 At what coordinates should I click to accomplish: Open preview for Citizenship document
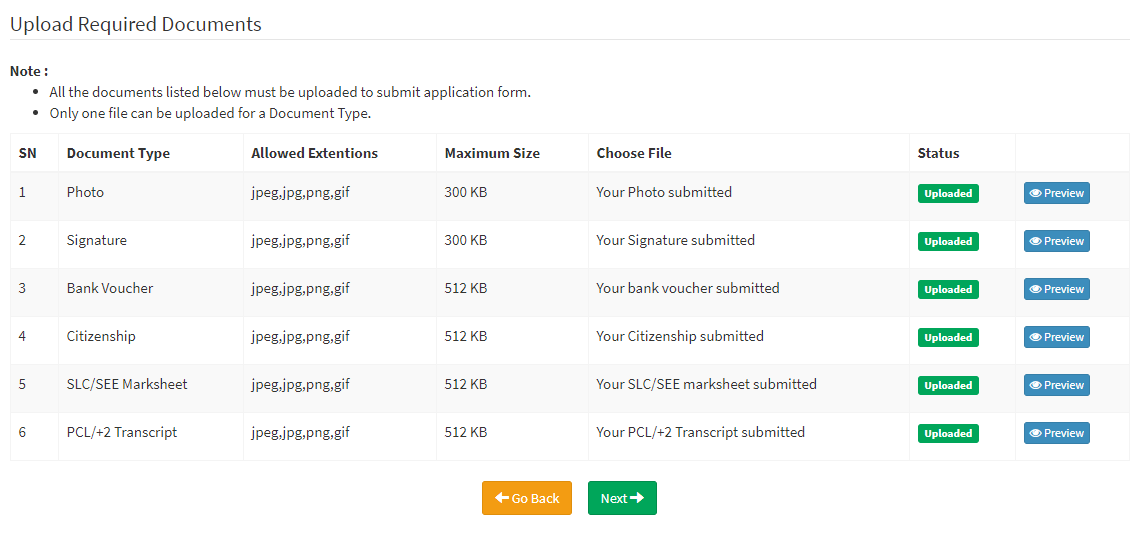tap(1057, 336)
